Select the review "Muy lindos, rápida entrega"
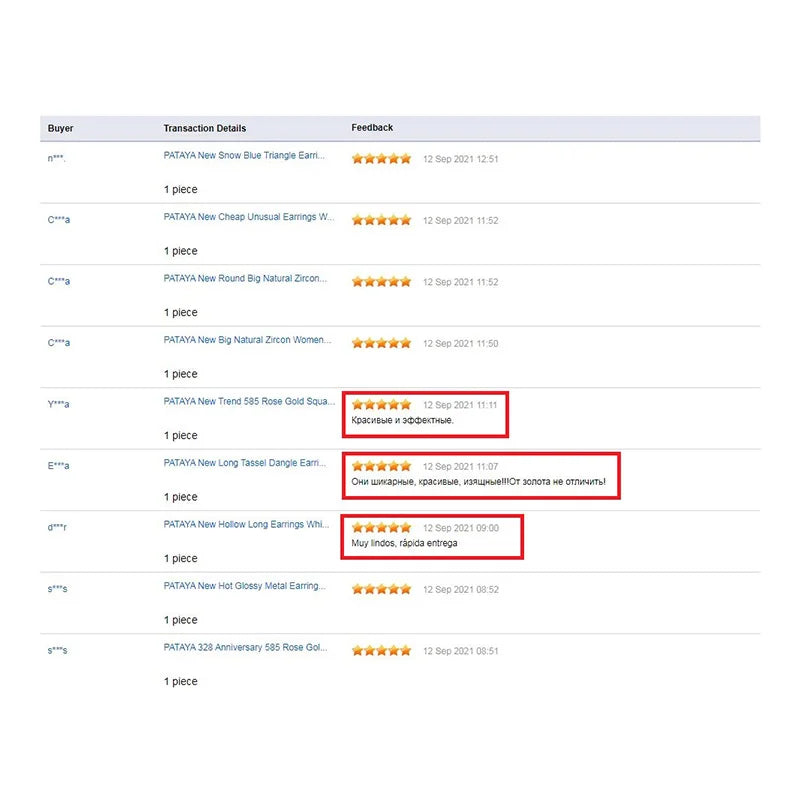The height and width of the screenshot is (800, 800). coord(404,543)
